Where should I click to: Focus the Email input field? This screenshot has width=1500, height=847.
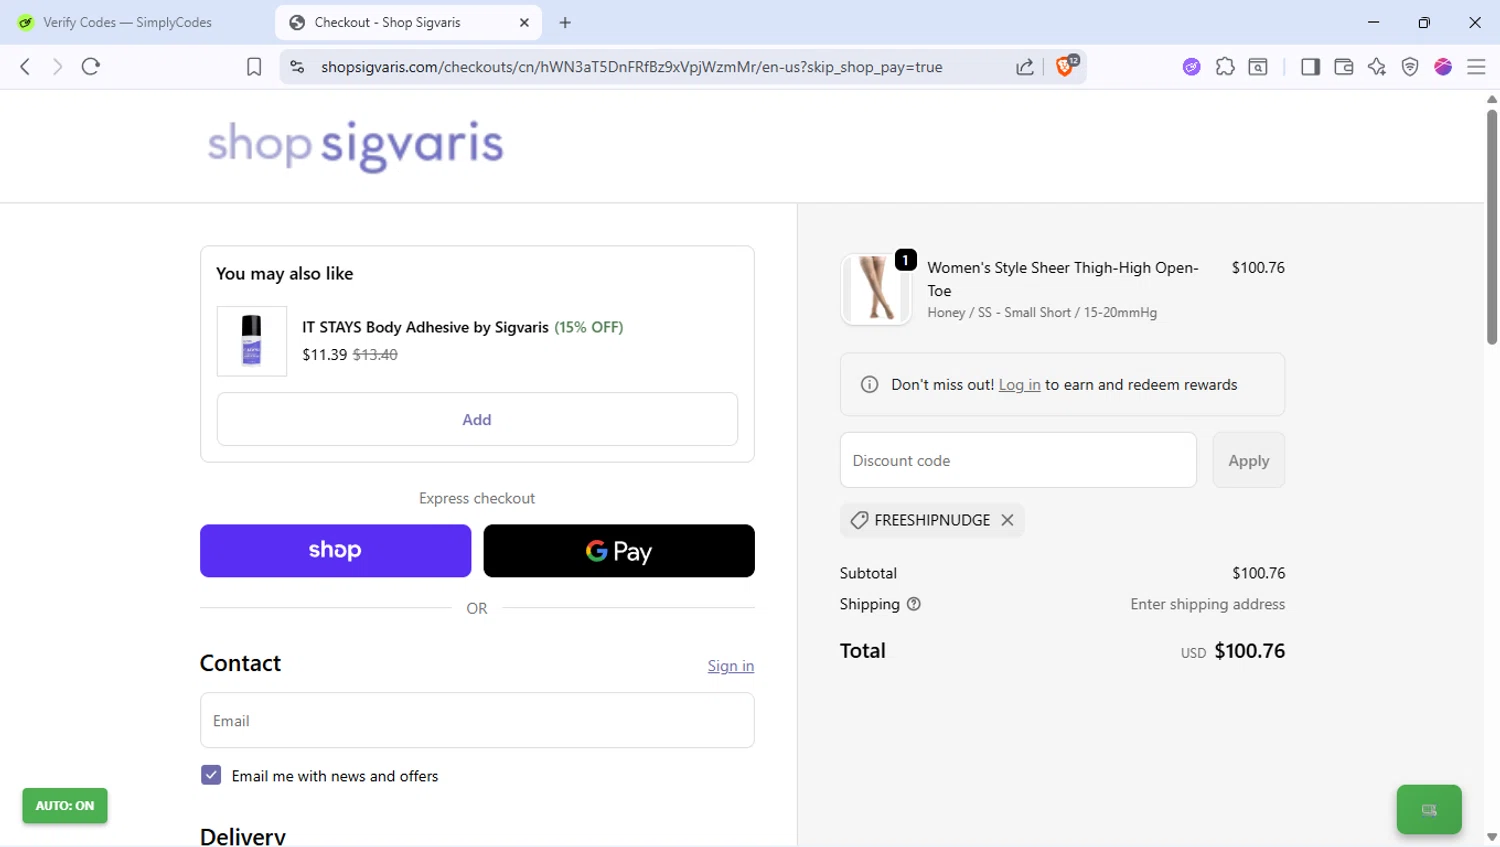click(x=477, y=720)
